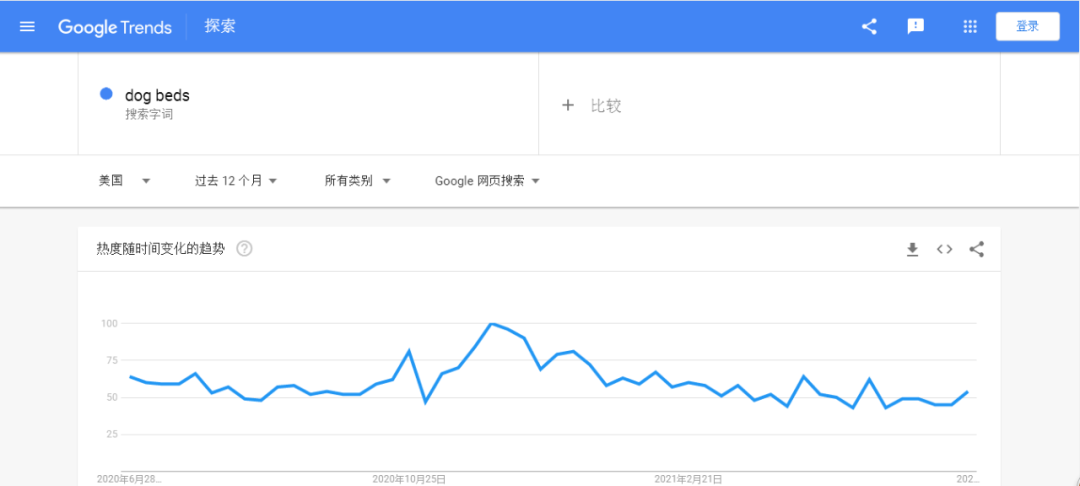Image resolution: width=1080 pixels, height=486 pixels.
Task: Click the peak point of the trend line
Action: 491,324
